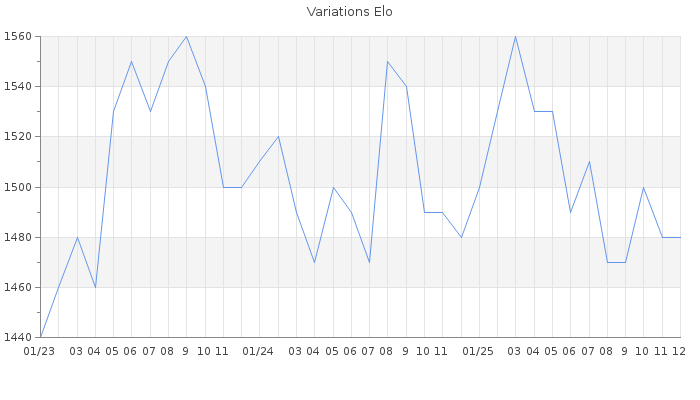Click the "Variations Elo" chart title
Image resolution: width=700 pixels, height=400 pixels.
(x=349, y=12)
